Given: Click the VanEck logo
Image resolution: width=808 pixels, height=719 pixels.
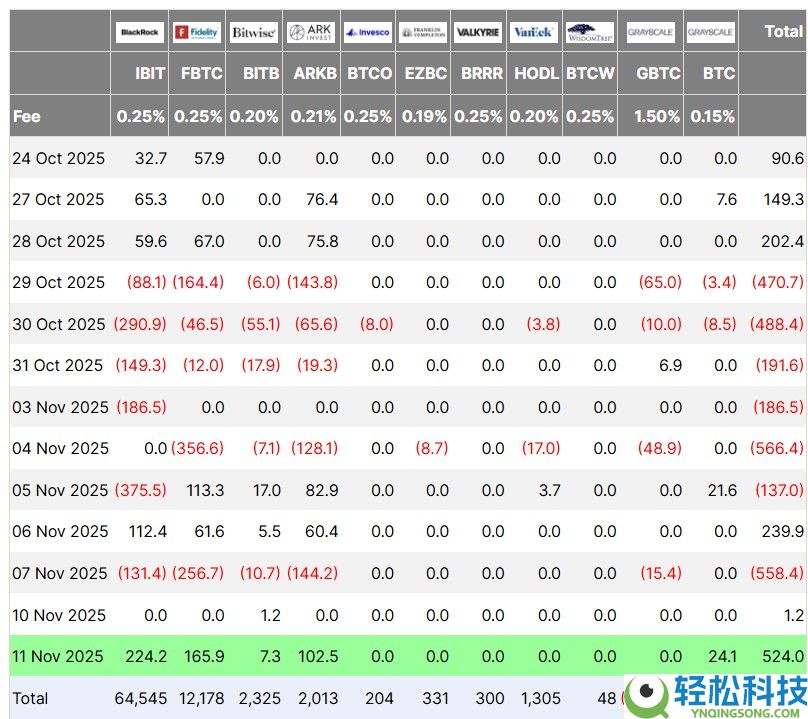Looking at the screenshot, I should point(534,32).
